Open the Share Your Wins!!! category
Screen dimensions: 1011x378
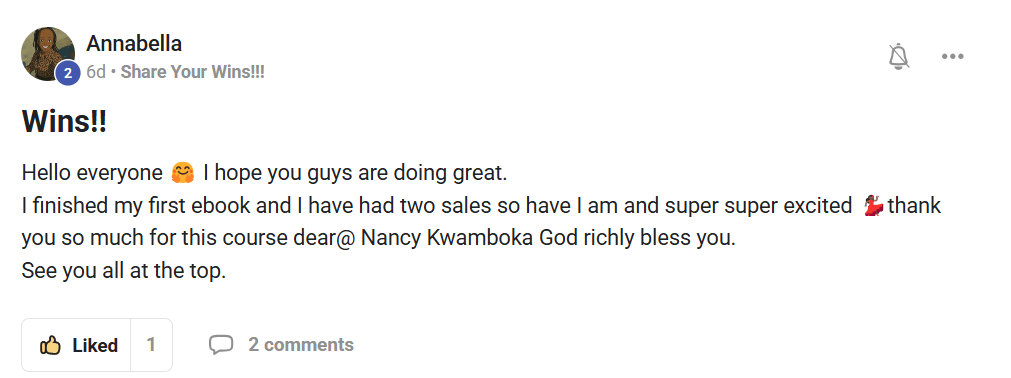[193, 72]
